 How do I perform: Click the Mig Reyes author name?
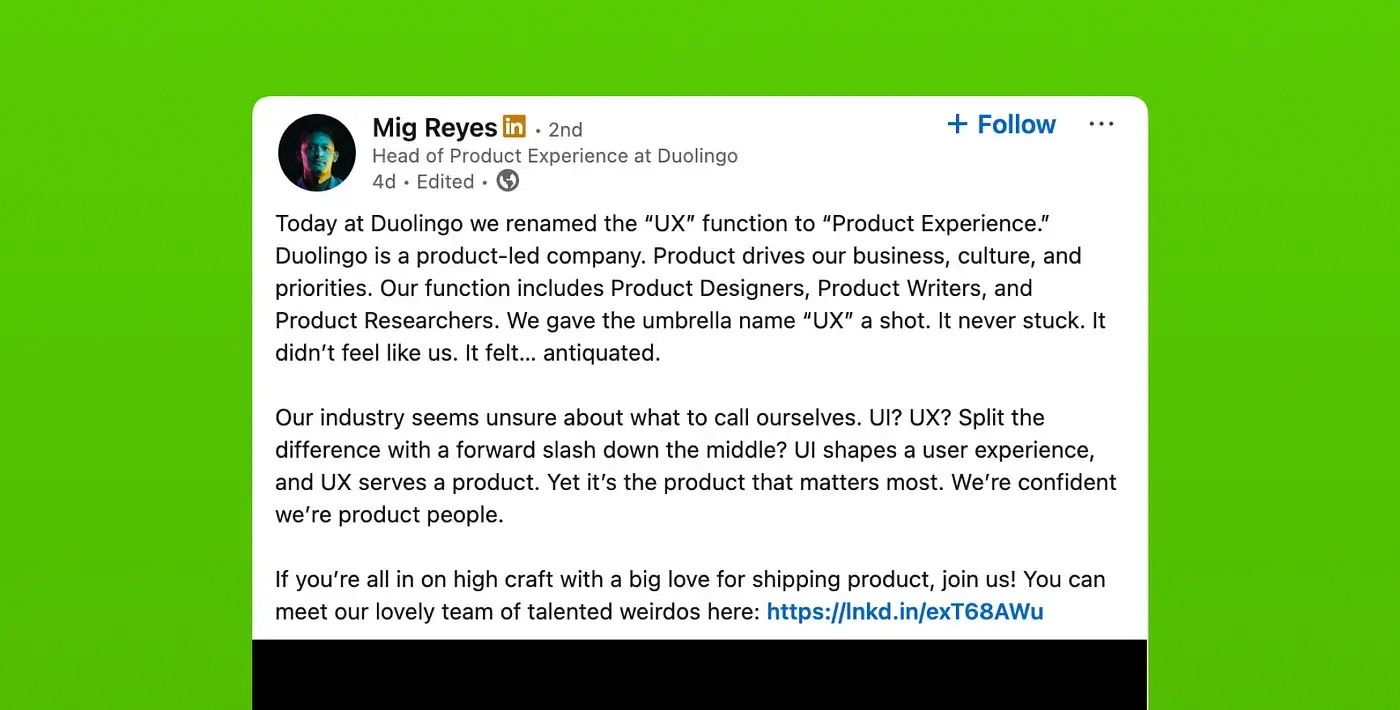coord(434,128)
